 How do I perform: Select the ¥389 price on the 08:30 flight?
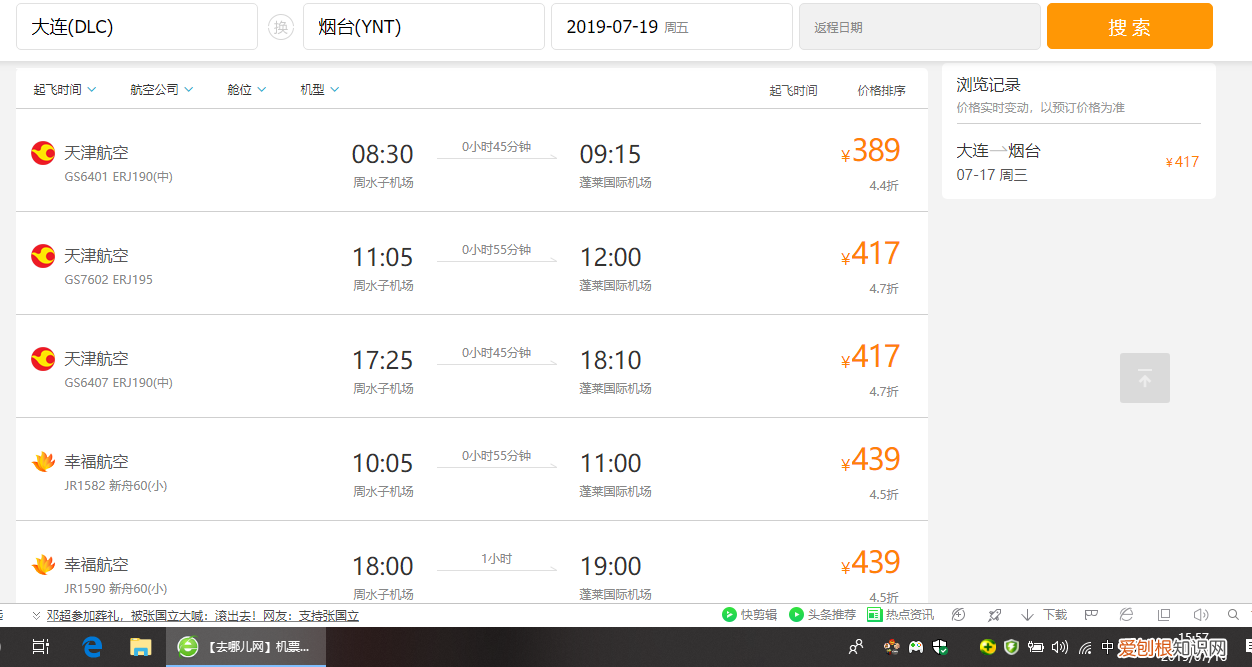tap(871, 151)
